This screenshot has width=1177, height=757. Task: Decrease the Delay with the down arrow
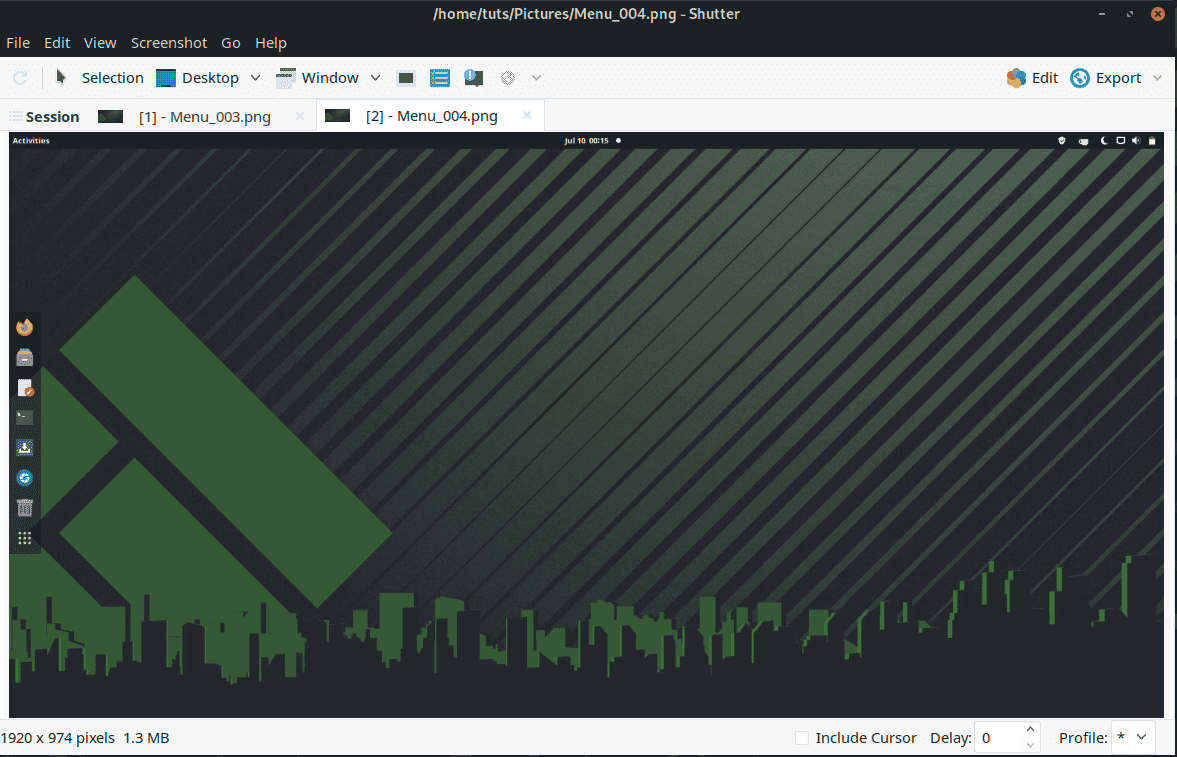click(x=1031, y=746)
